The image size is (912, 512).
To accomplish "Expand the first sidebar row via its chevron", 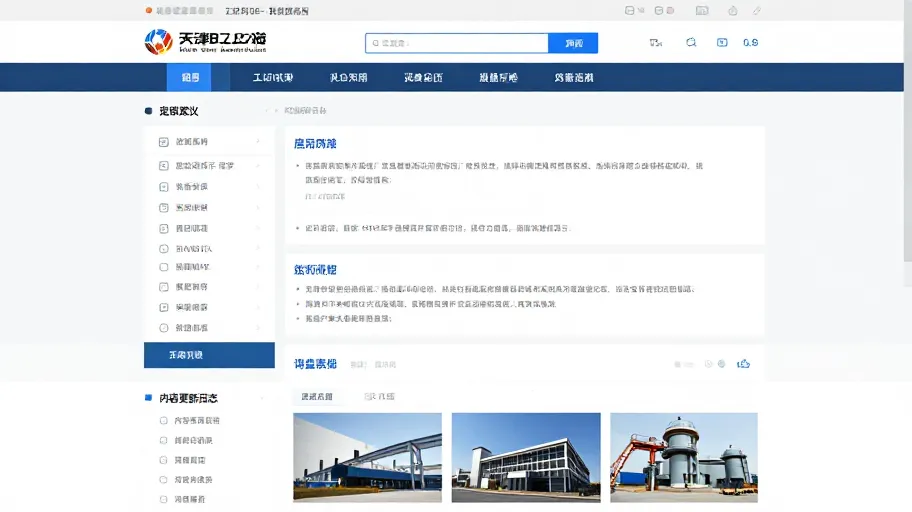I will [x=258, y=141].
